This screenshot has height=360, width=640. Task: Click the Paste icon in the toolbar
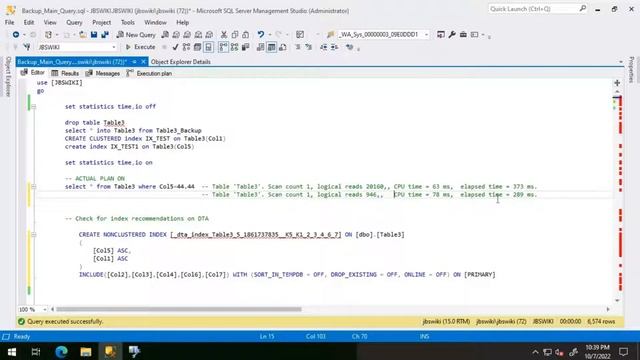(245, 35)
